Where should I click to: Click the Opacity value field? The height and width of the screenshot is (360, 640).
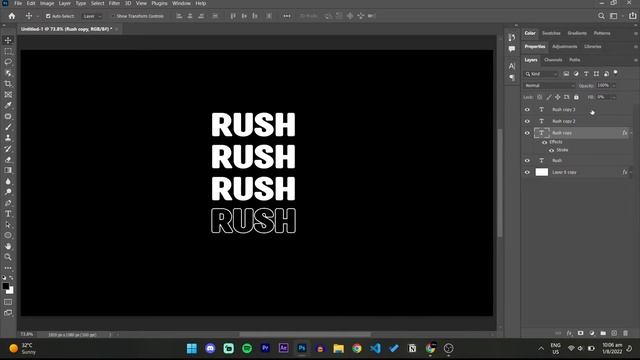(603, 85)
